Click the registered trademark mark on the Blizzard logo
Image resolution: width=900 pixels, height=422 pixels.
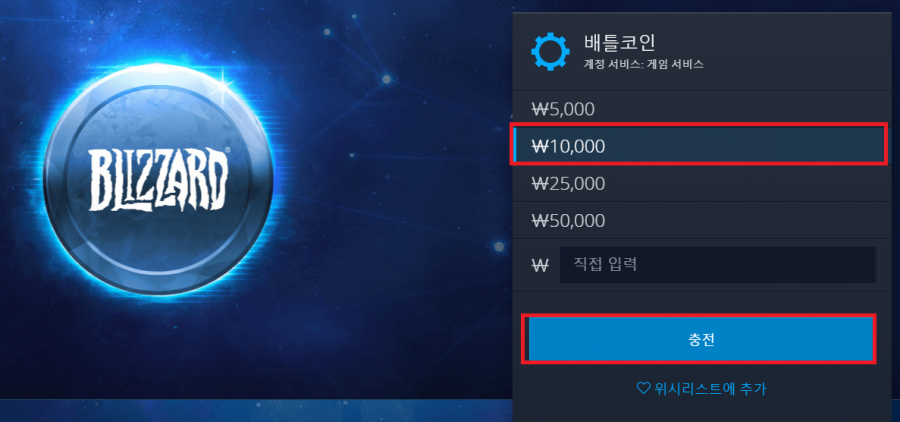click(227, 150)
